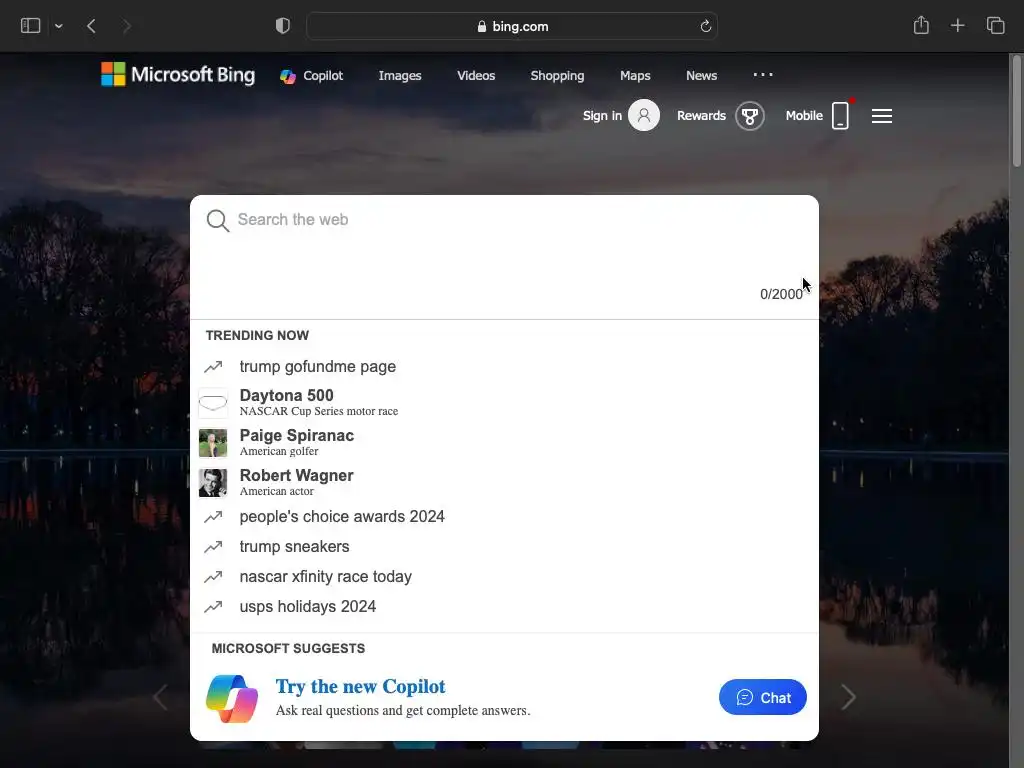Image resolution: width=1024 pixels, height=768 pixels.
Task: Select trending "trump gofundme page"
Action: 317,366
